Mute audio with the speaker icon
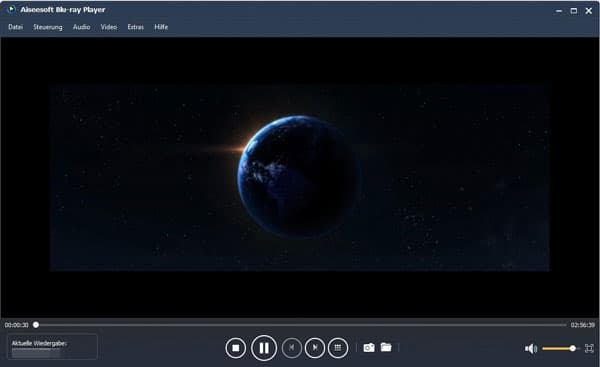Screen dimensions: 600x367 (x=531, y=349)
